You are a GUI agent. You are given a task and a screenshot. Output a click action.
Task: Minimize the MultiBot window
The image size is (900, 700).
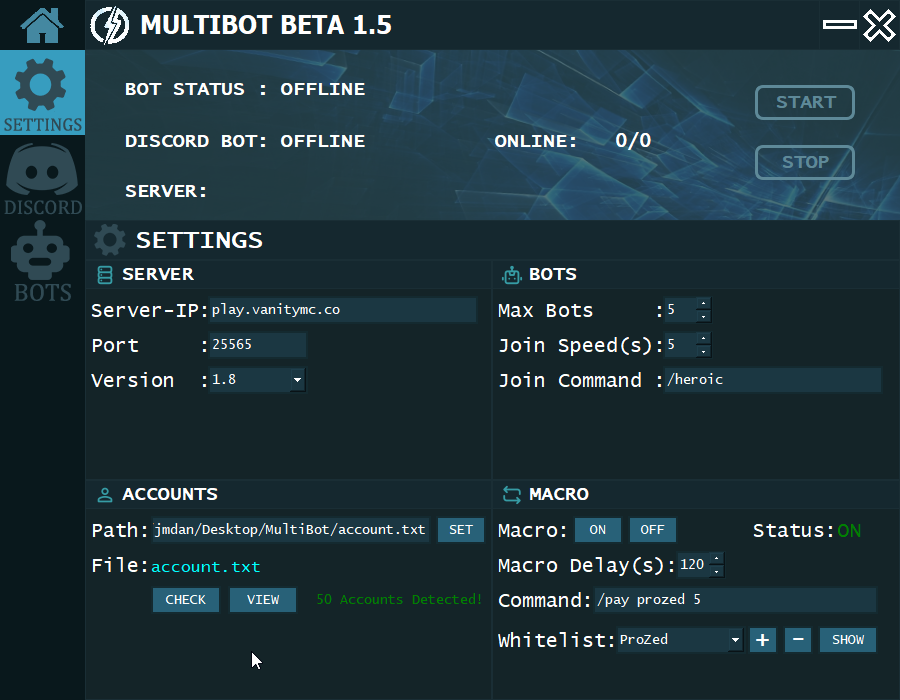(839, 24)
